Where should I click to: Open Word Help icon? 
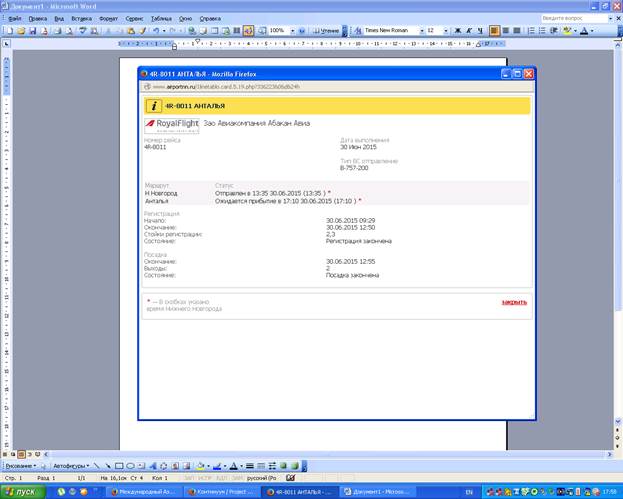coord(302,31)
